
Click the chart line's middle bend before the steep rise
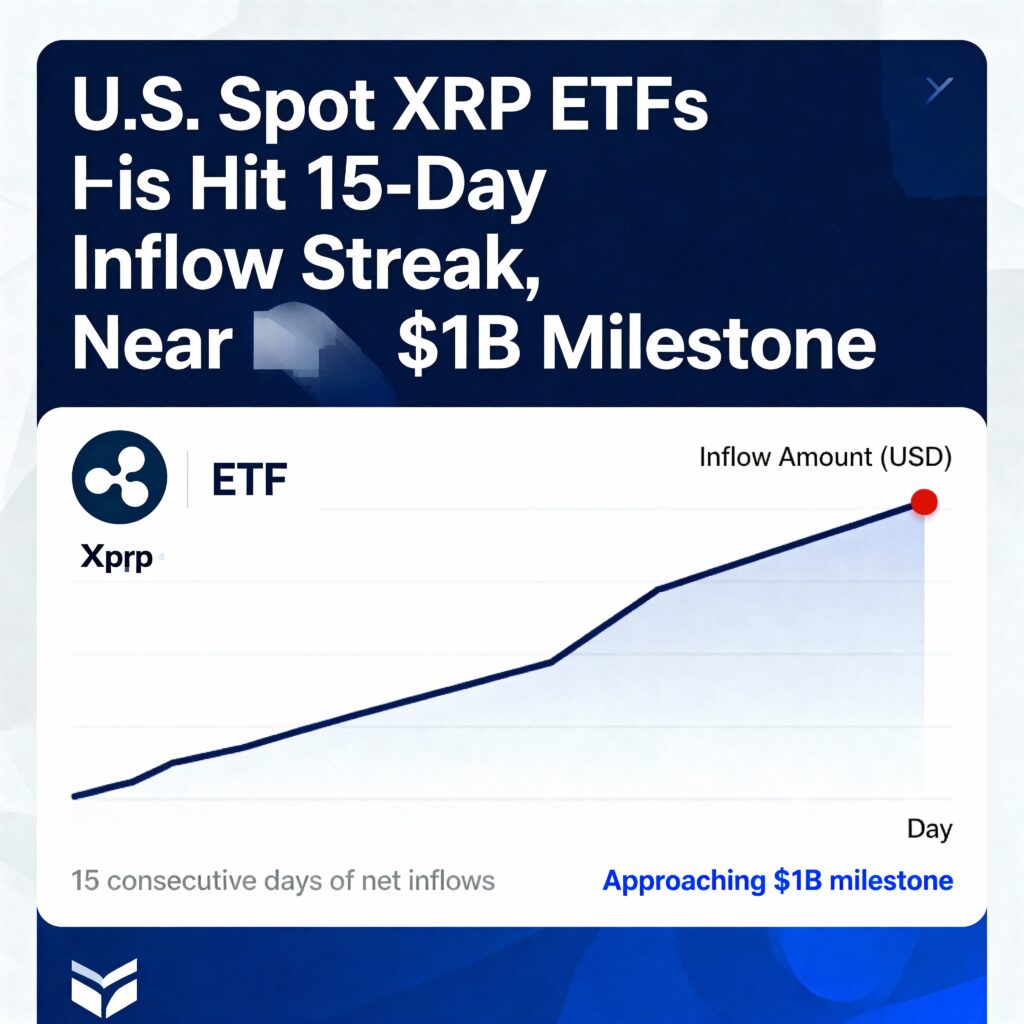(551, 661)
